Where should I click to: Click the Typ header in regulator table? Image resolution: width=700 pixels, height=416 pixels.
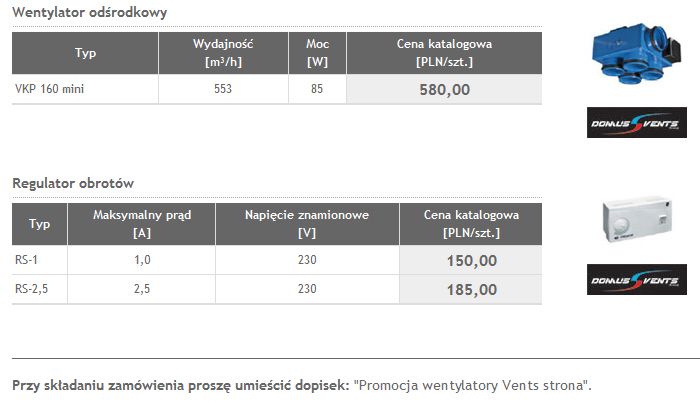[40, 224]
